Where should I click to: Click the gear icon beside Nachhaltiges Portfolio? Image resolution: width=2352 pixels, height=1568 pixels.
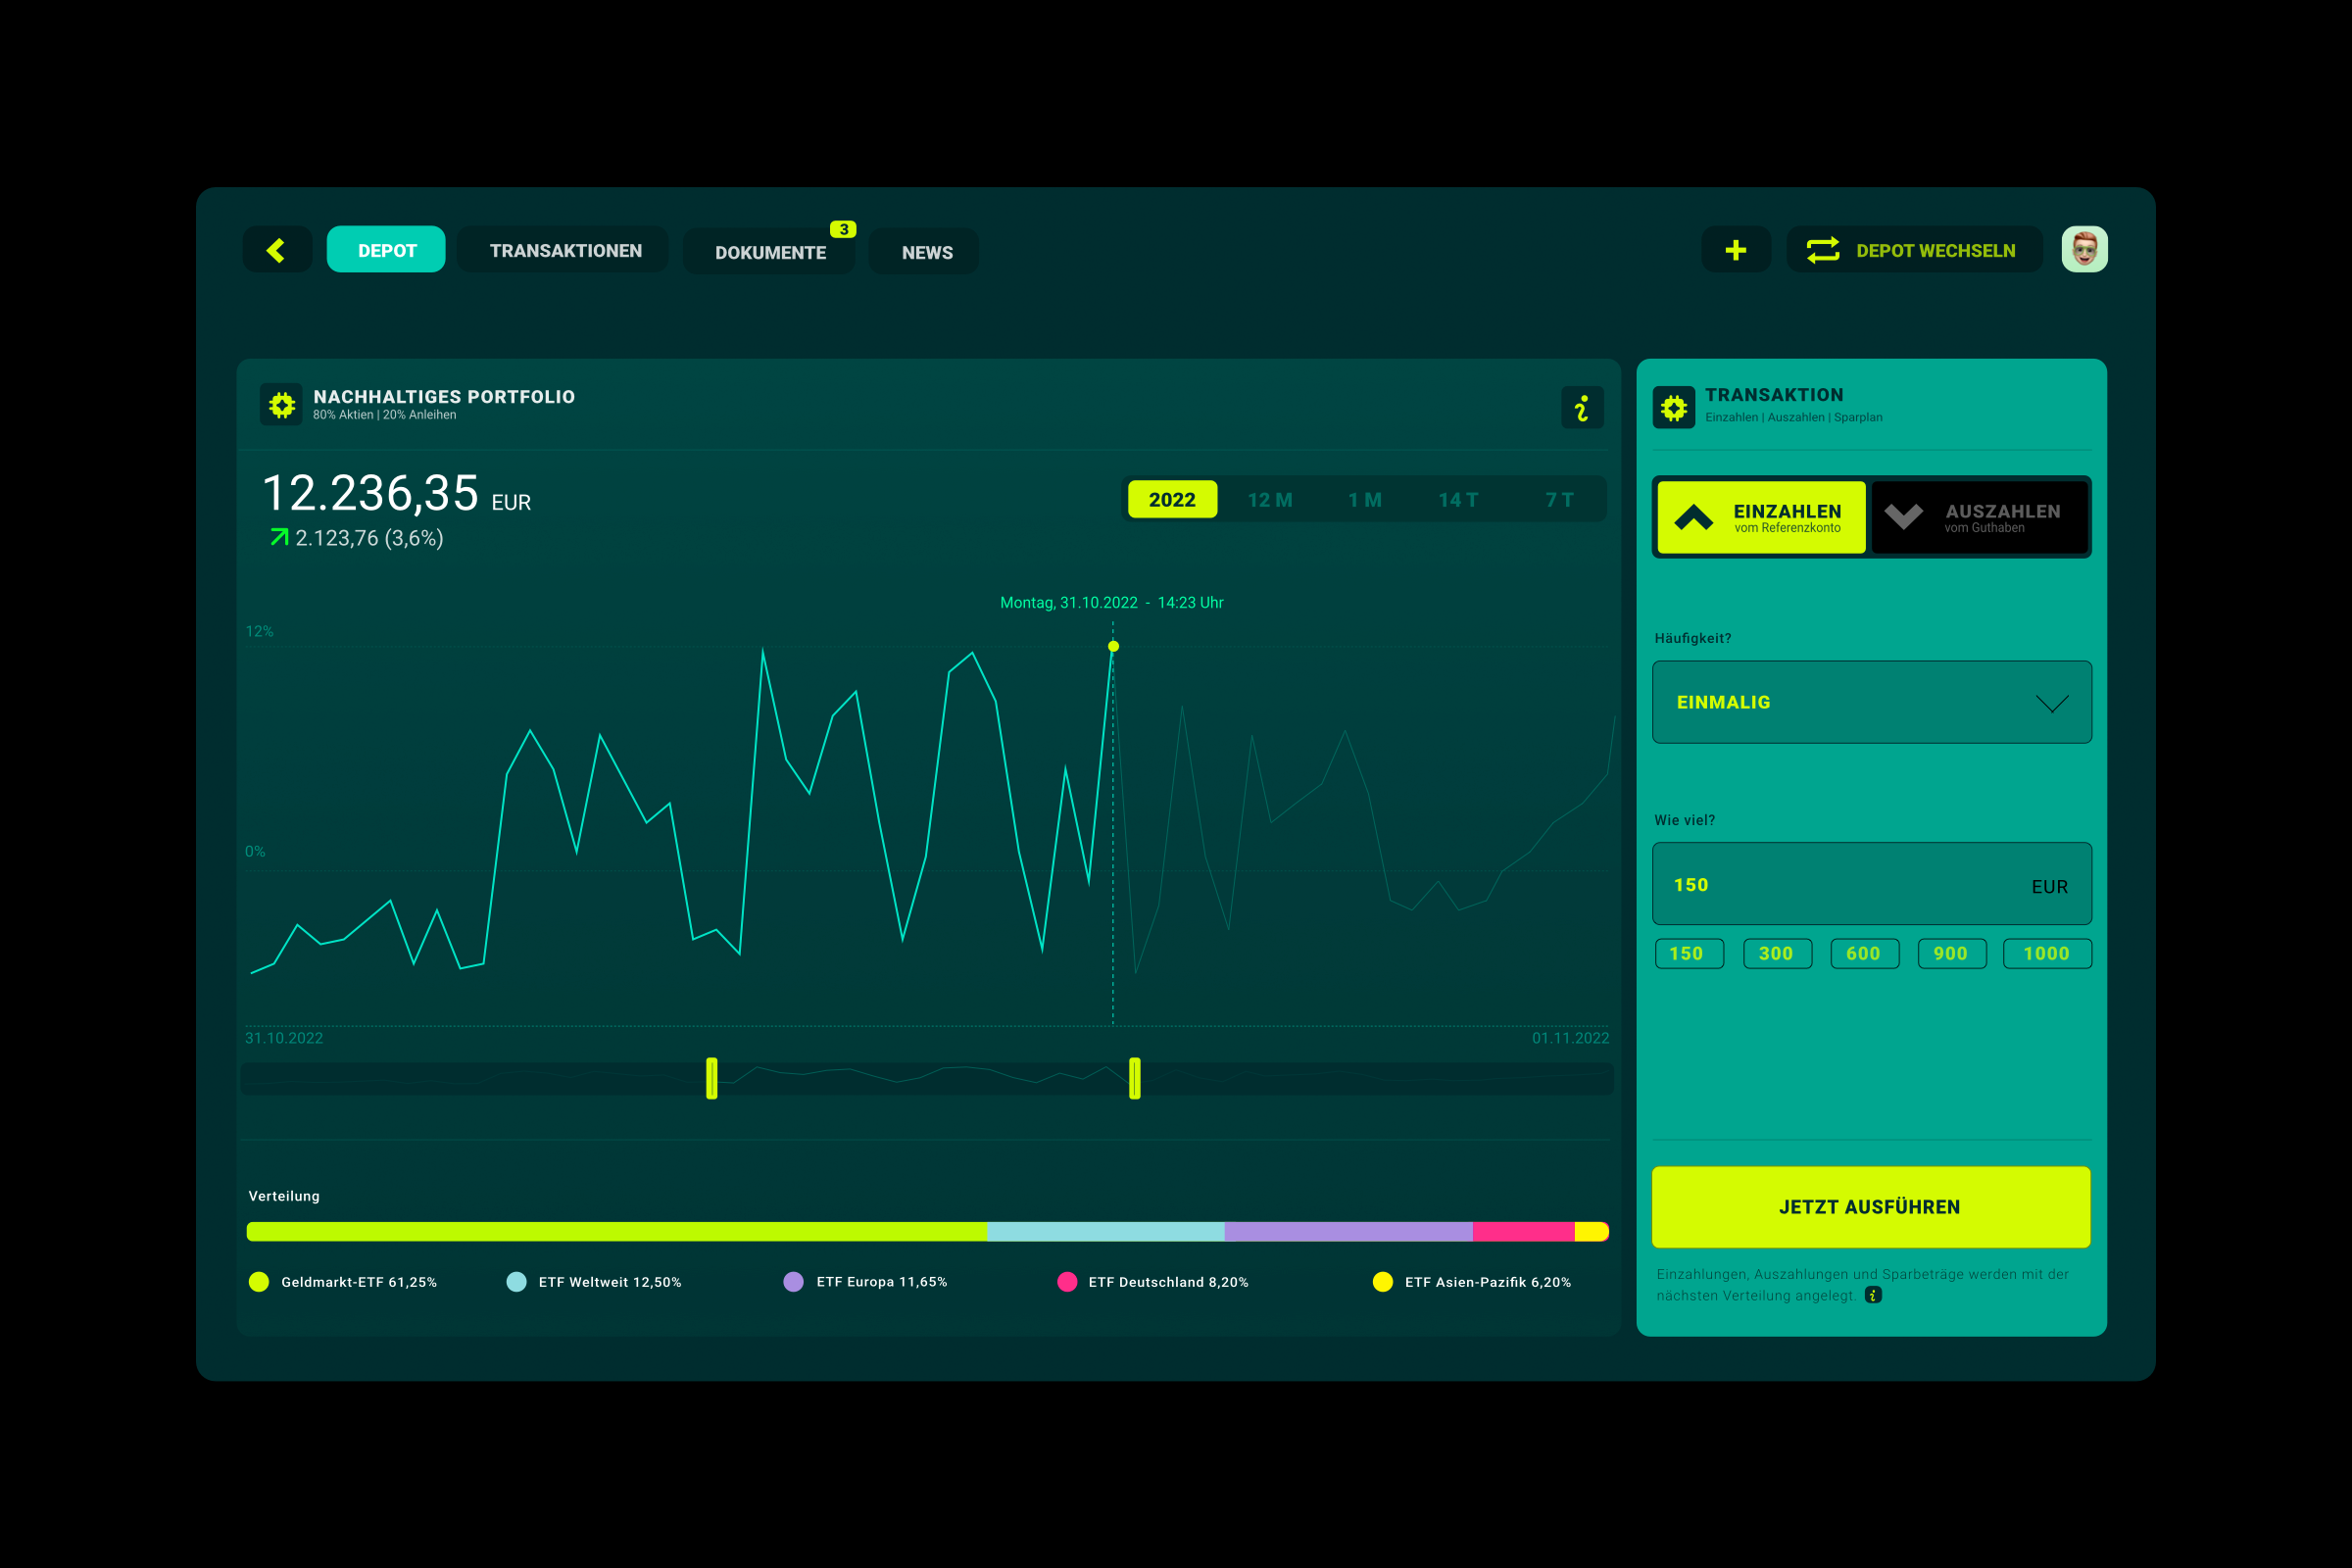pyautogui.click(x=282, y=405)
